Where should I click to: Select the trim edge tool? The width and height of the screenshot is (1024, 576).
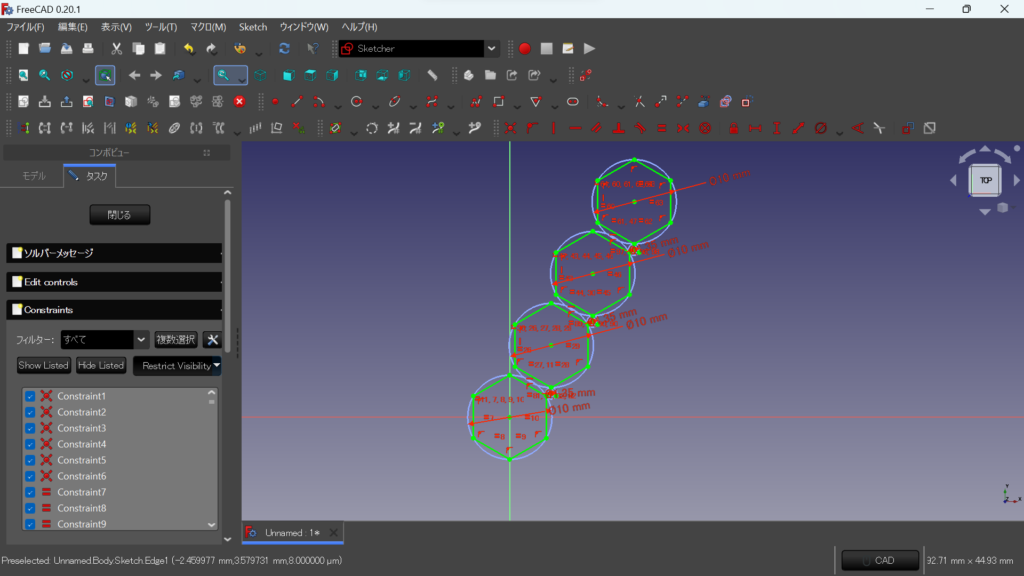click(x=639, y=102)
